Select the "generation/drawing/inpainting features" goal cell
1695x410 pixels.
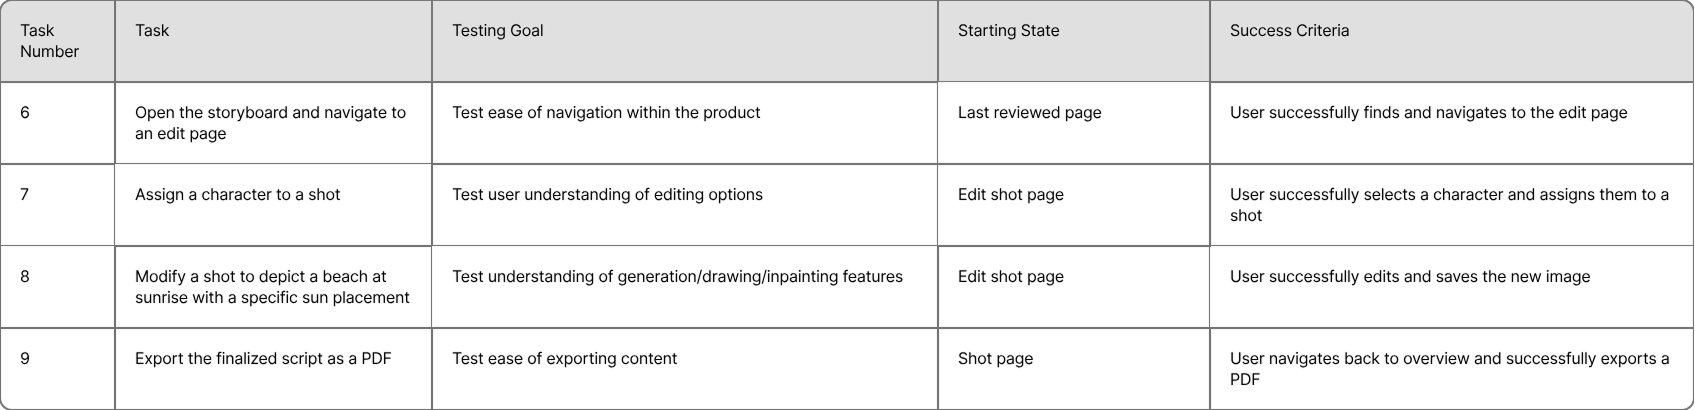click(677, 277)
